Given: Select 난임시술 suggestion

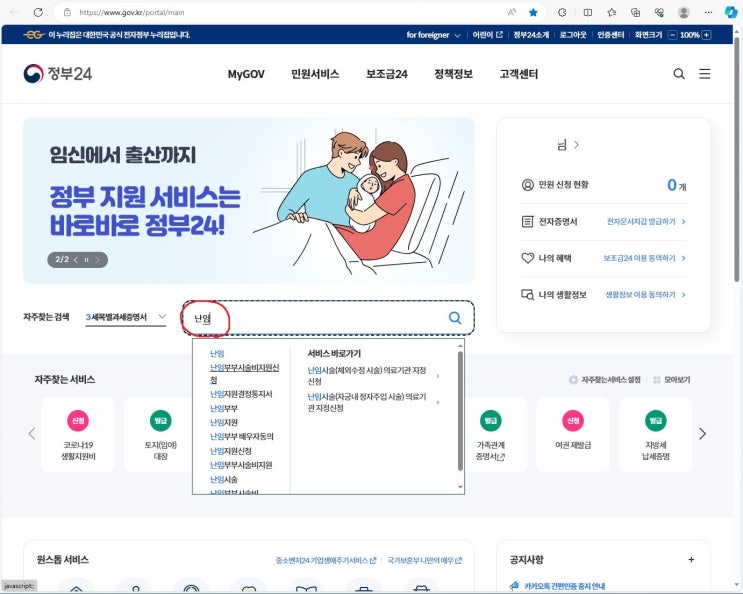Looking at the screenshot, I should tap(224, 479).
